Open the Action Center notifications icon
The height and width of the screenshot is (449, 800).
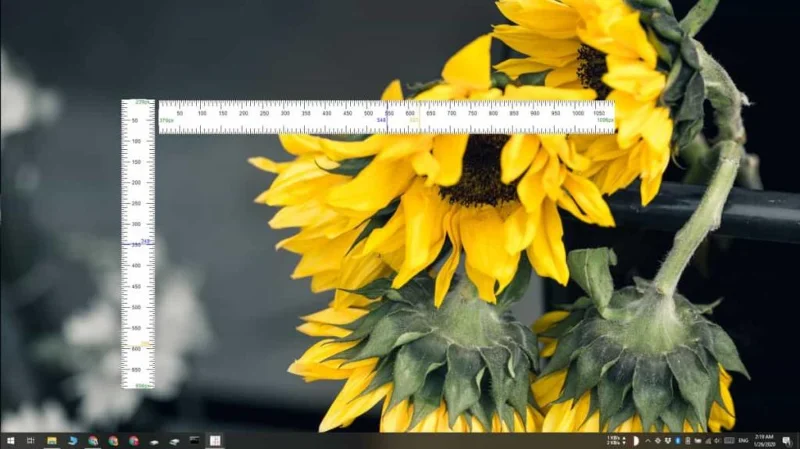pyautogui.click(x=787, y=441)
